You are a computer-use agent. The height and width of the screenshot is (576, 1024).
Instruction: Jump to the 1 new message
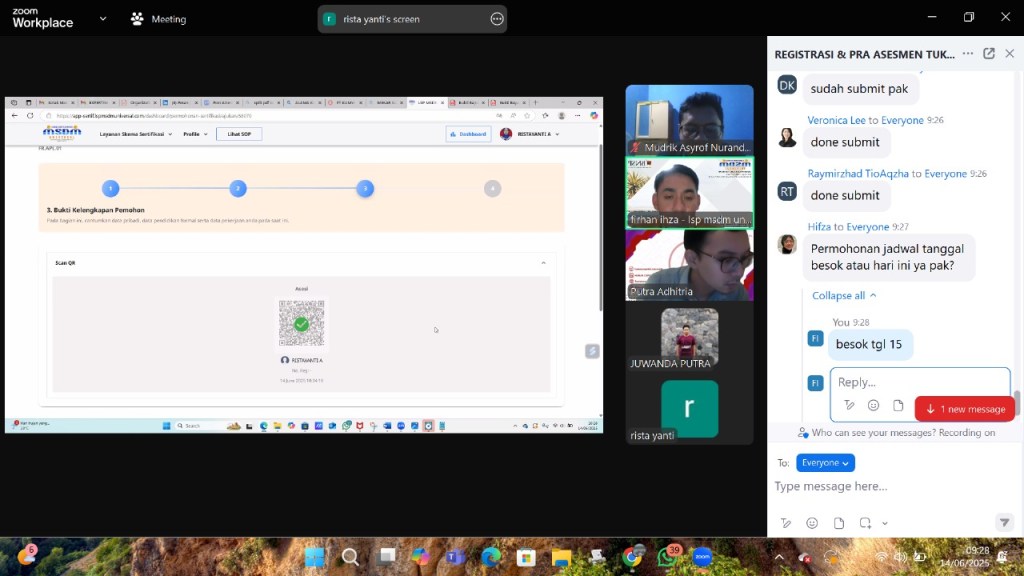tap(965, 409)
